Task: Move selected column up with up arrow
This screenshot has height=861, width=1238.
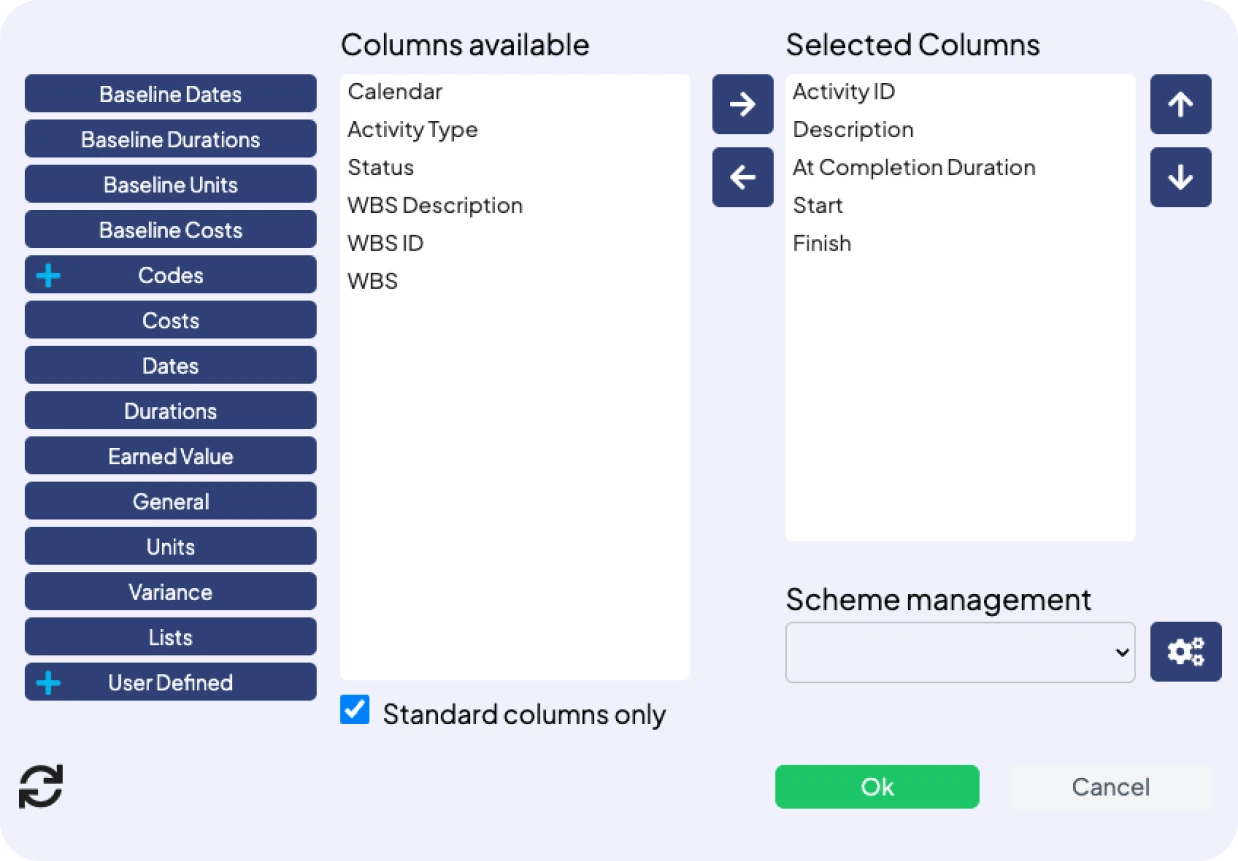Action: point(1180,104)
